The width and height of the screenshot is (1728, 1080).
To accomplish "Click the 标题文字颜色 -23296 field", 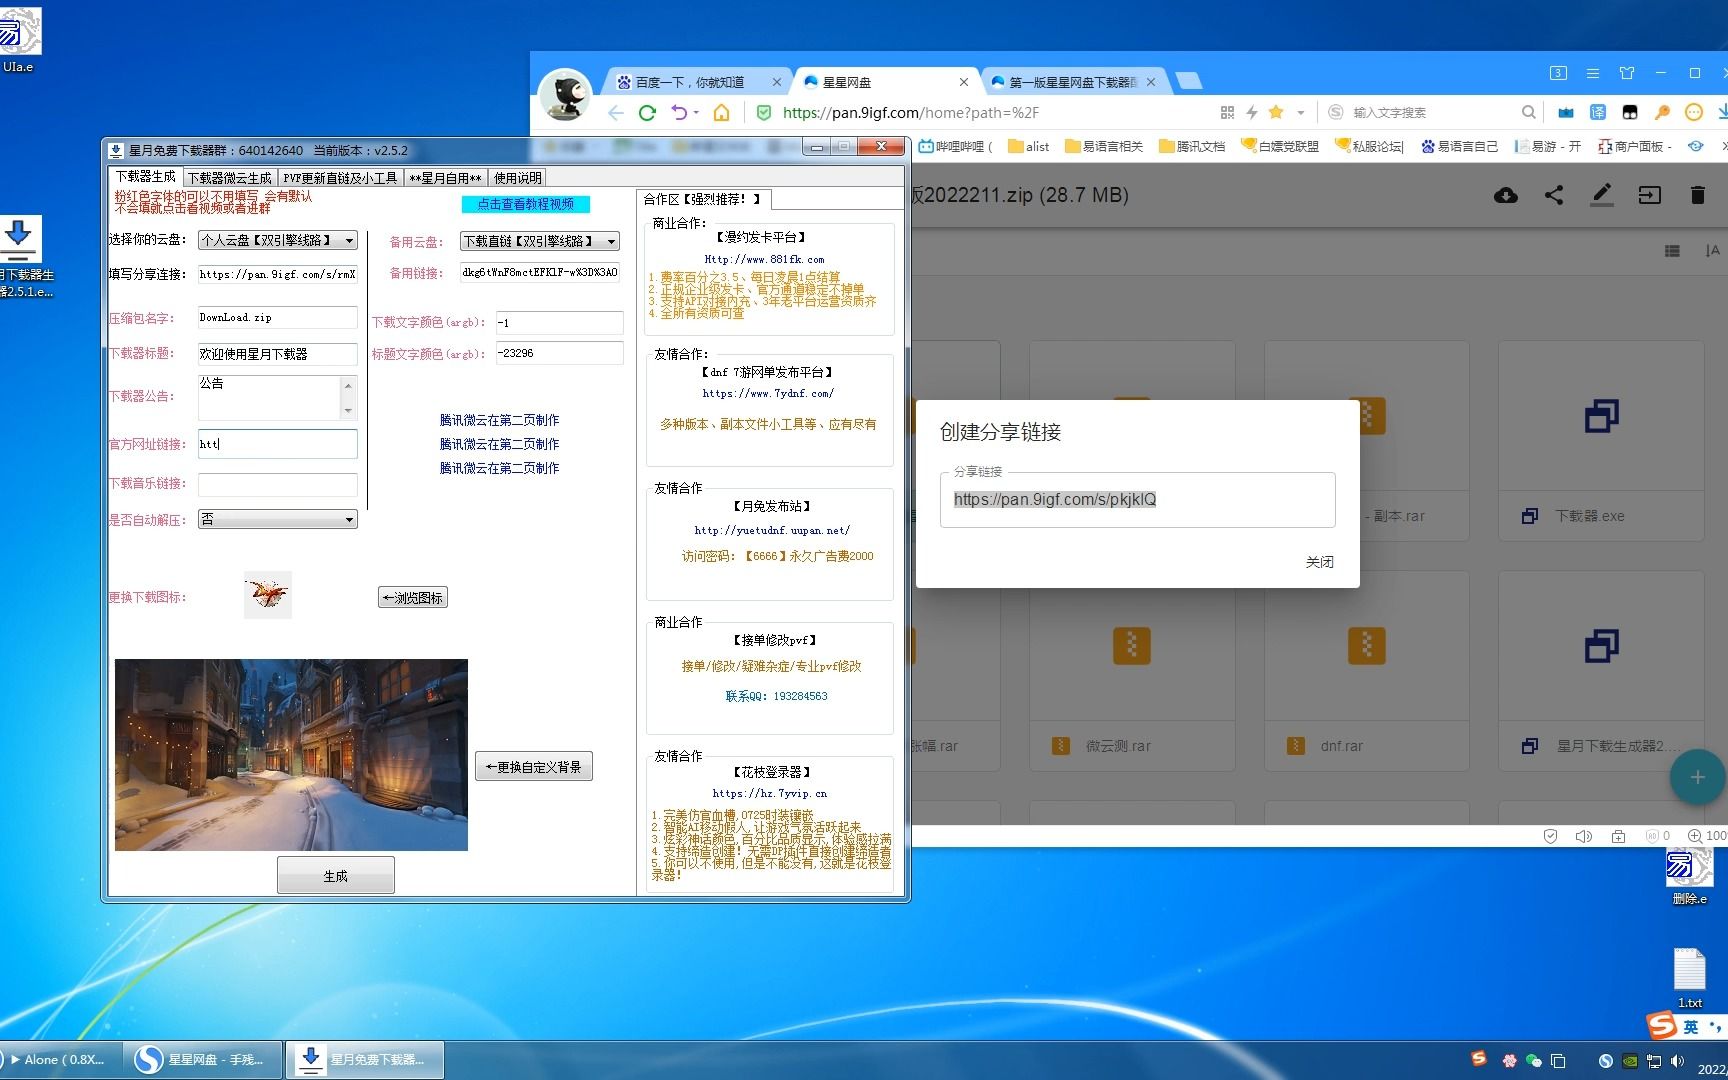I will coord(560,353).
